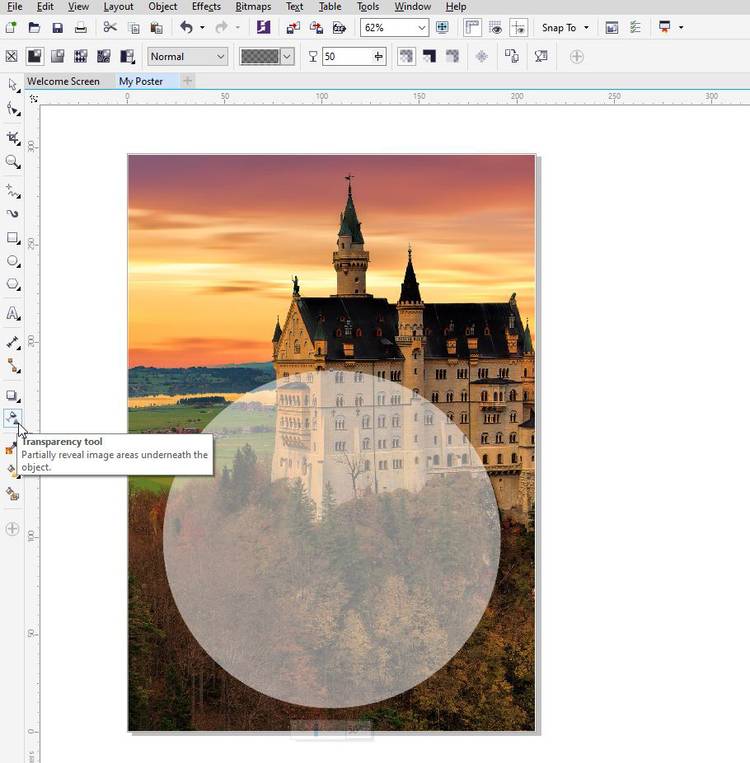Select the Text tool
The width and height of the screenshot is (750, 763).
click(x=13, y=313)
